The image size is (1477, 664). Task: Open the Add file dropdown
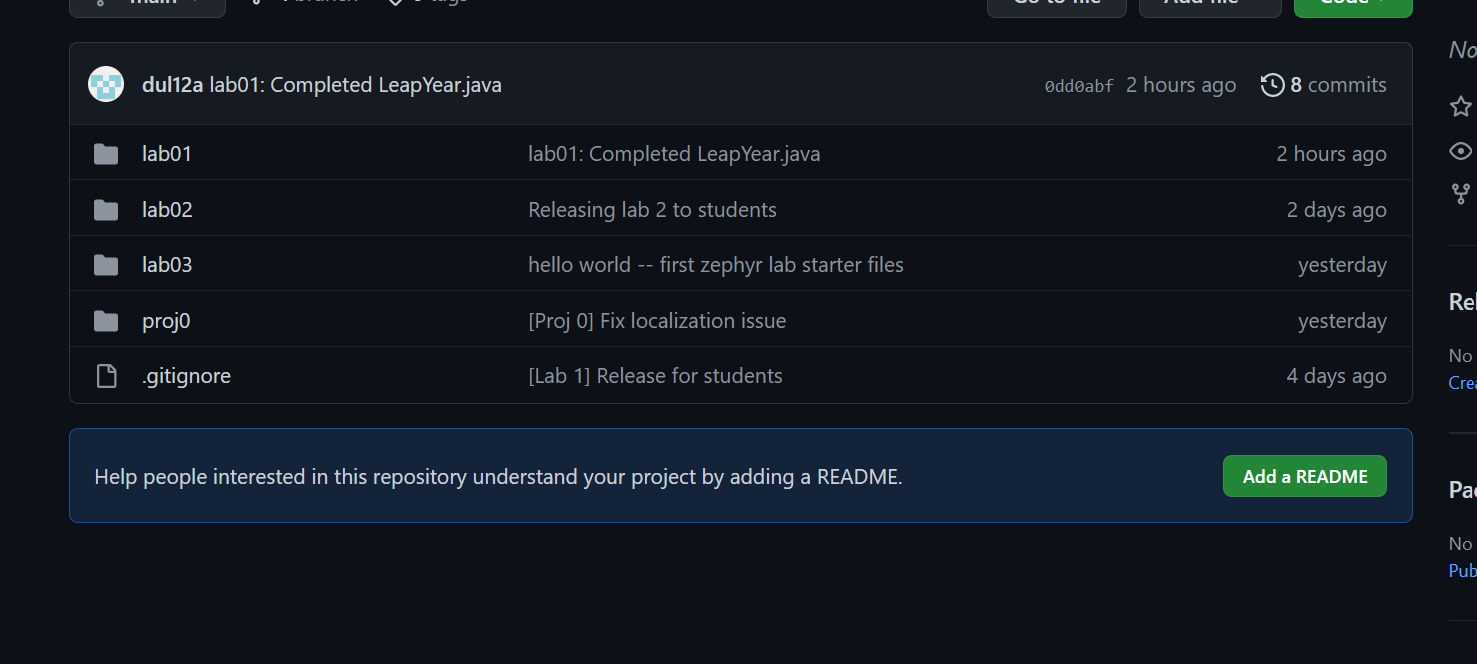tap(1209, 4)
